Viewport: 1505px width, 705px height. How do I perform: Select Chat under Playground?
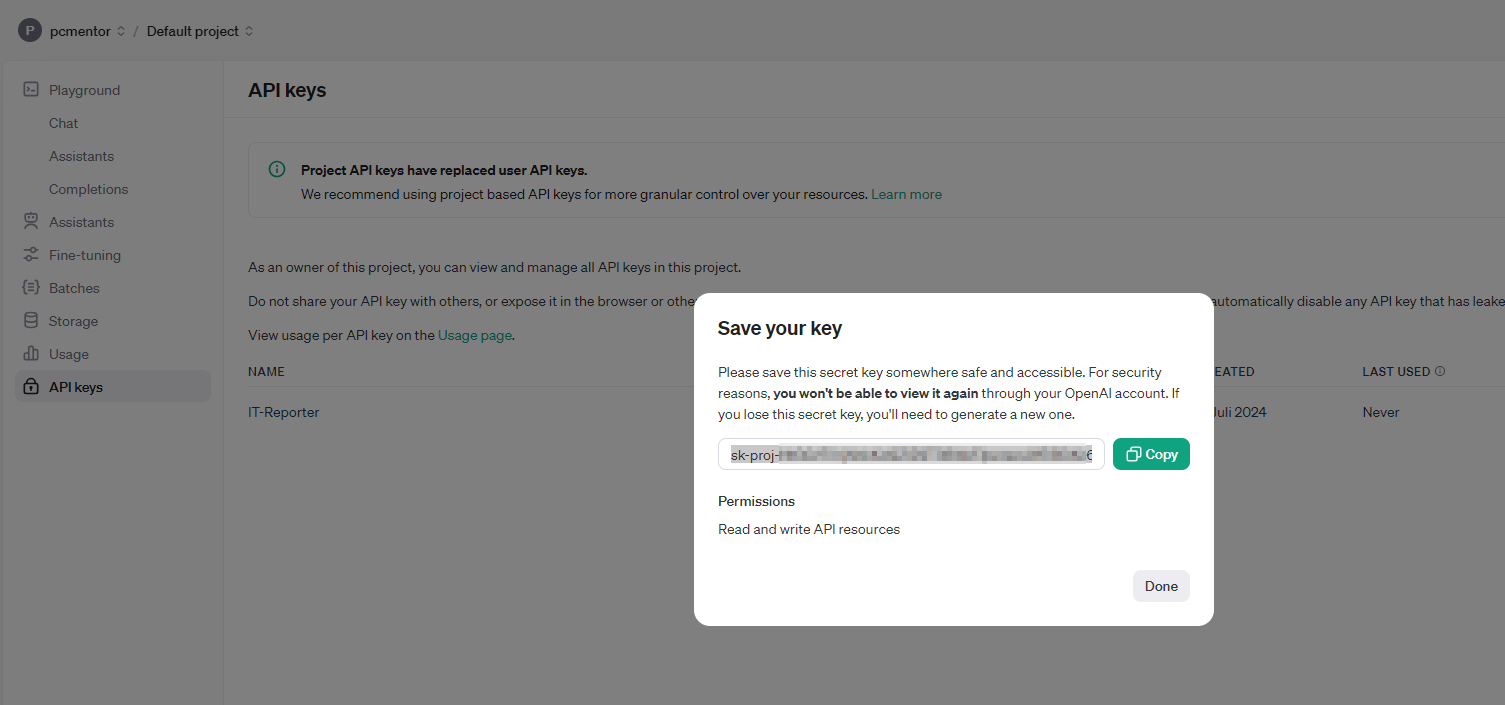coord(63,123)
